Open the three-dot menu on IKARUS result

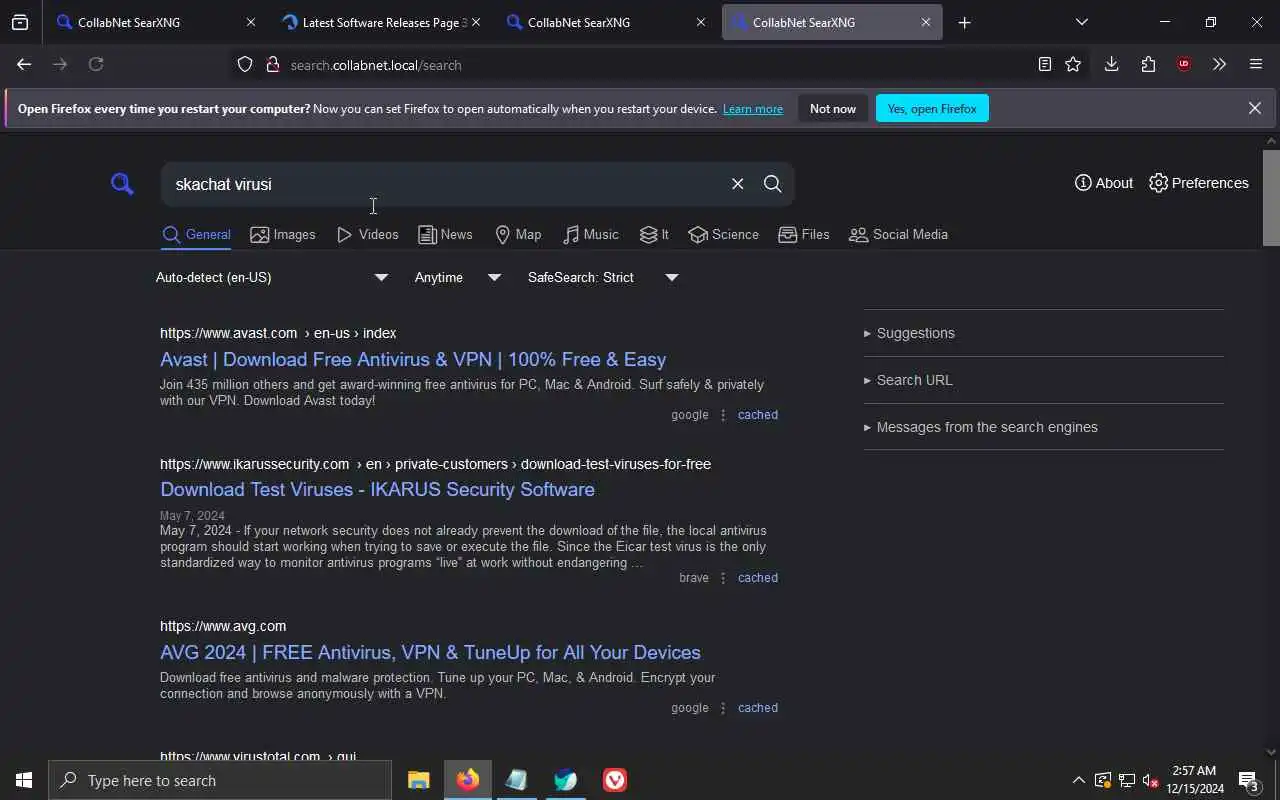[723, 578]
